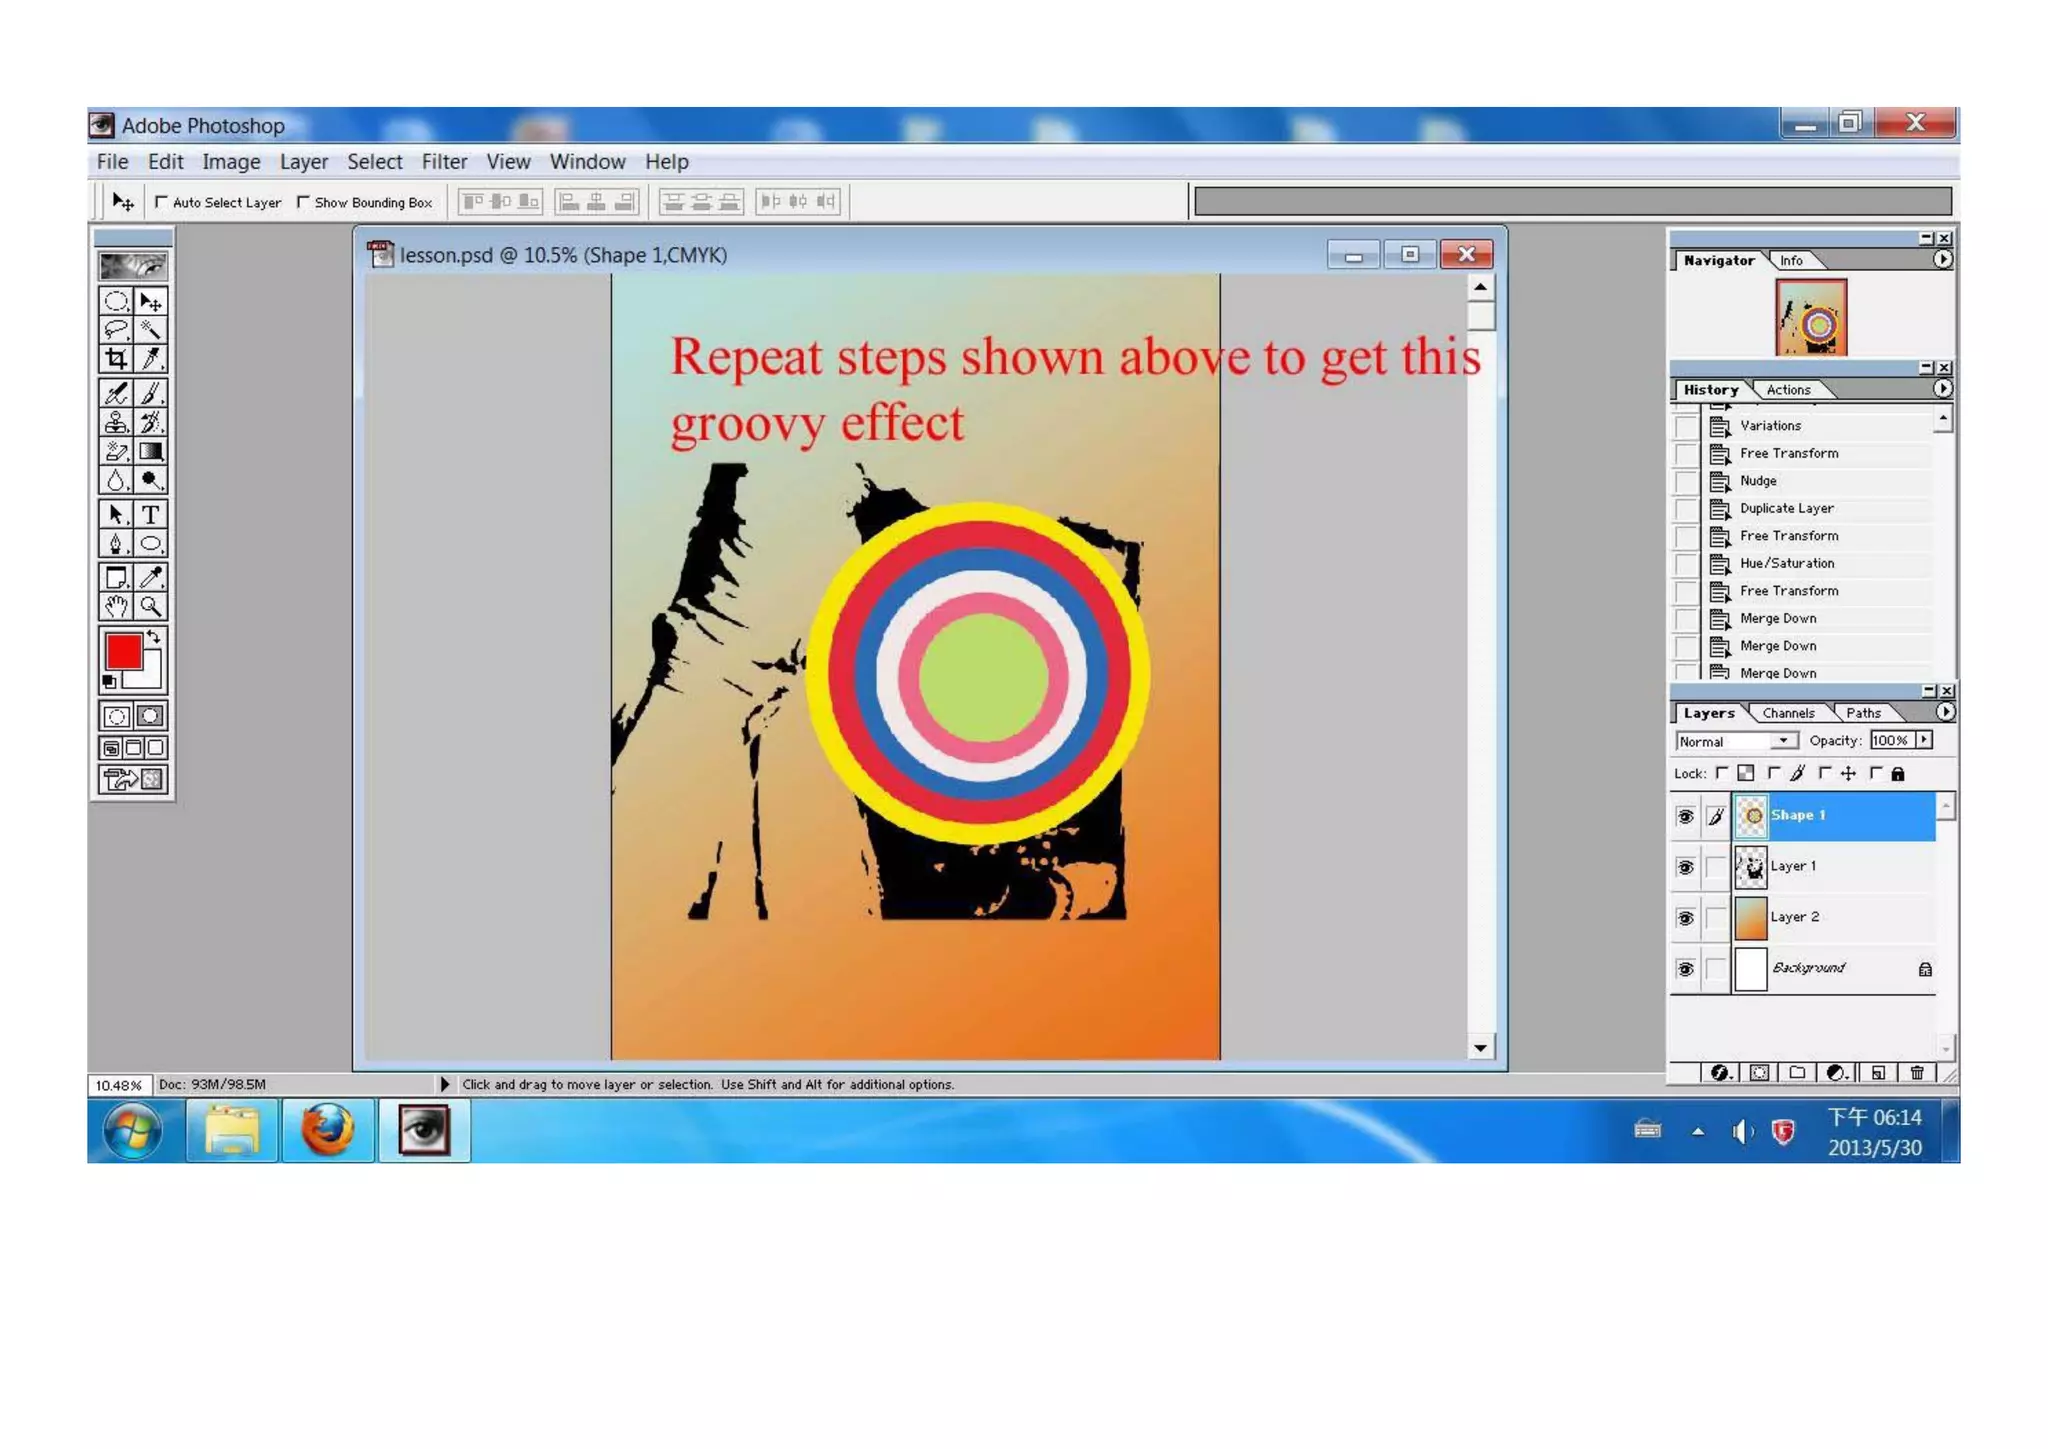Select the Eraser tool

coord(116,451)
